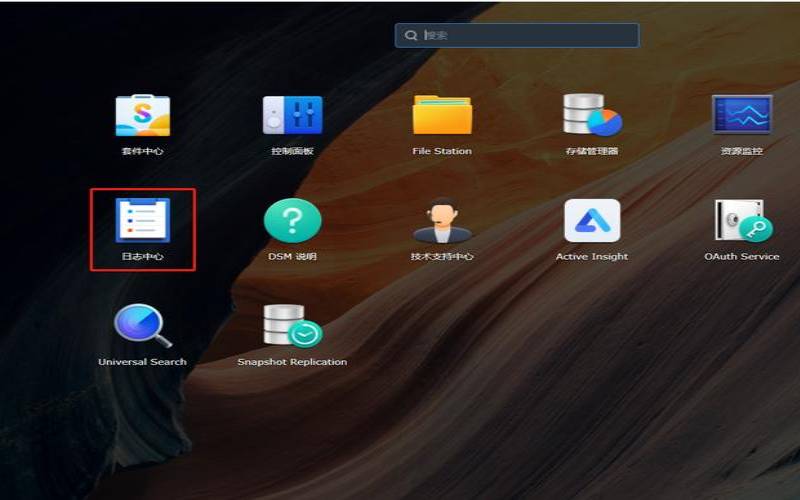This screenshot has width=800, height=500.
Task: Open the 套件中心 Package Center icon
Action: coord(142,115)
